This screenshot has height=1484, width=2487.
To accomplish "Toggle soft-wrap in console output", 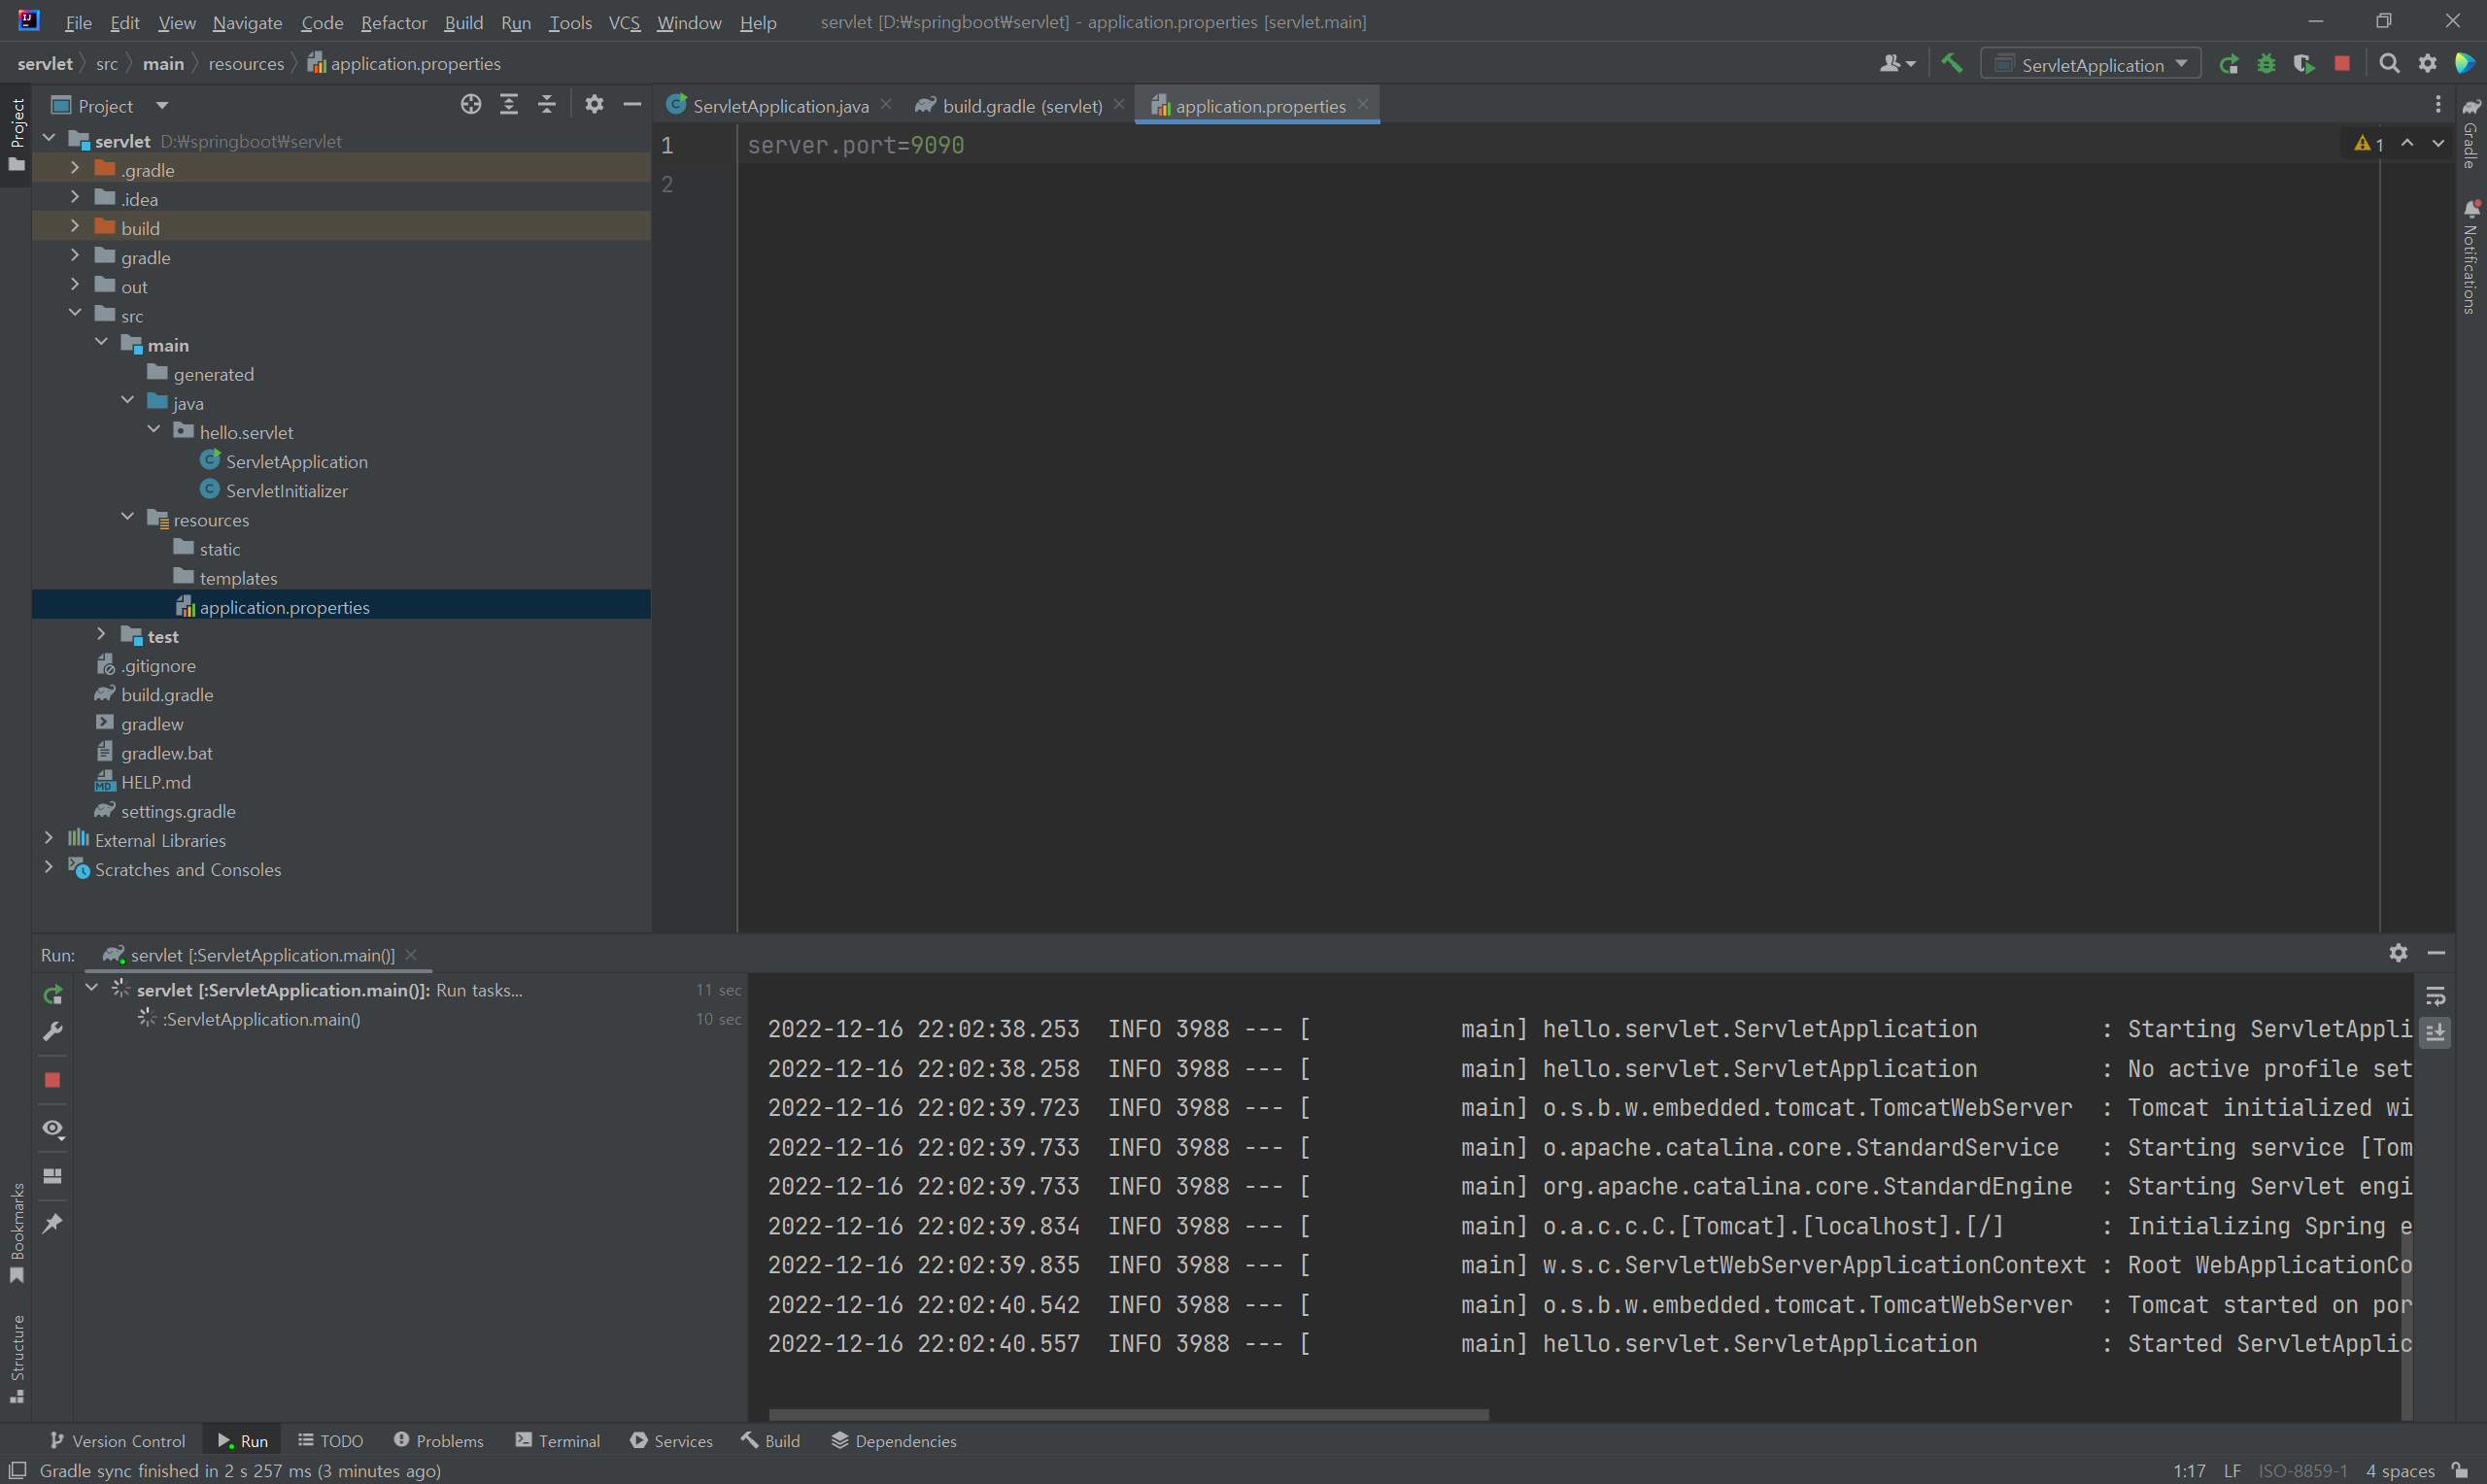I will click(x=2435, y=996).
